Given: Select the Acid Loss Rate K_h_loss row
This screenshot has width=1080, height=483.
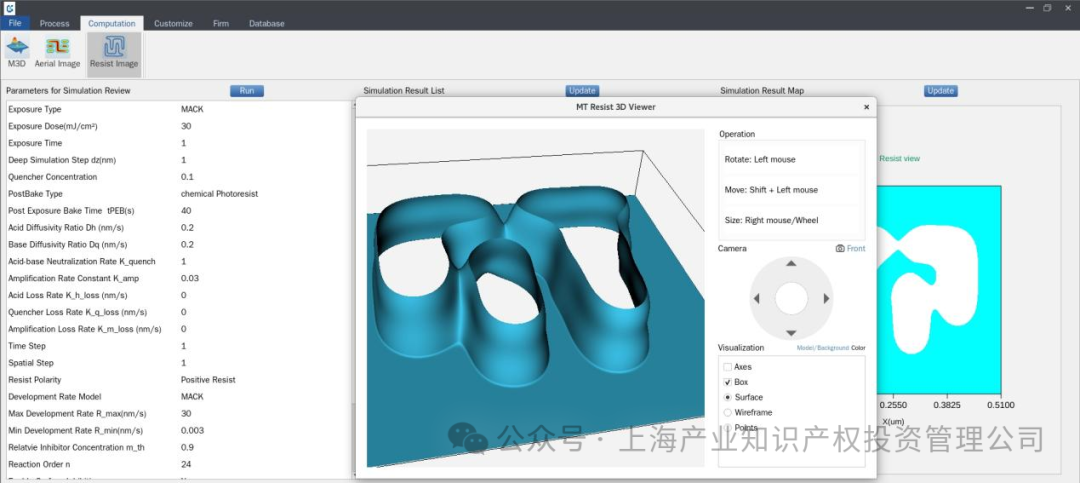Looking at the screenshot, I should 179,295.
